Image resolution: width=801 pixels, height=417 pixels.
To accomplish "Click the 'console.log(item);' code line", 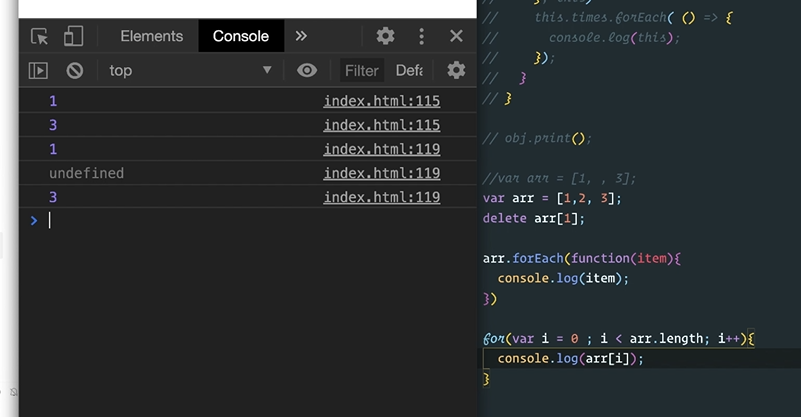I will 563,279.
